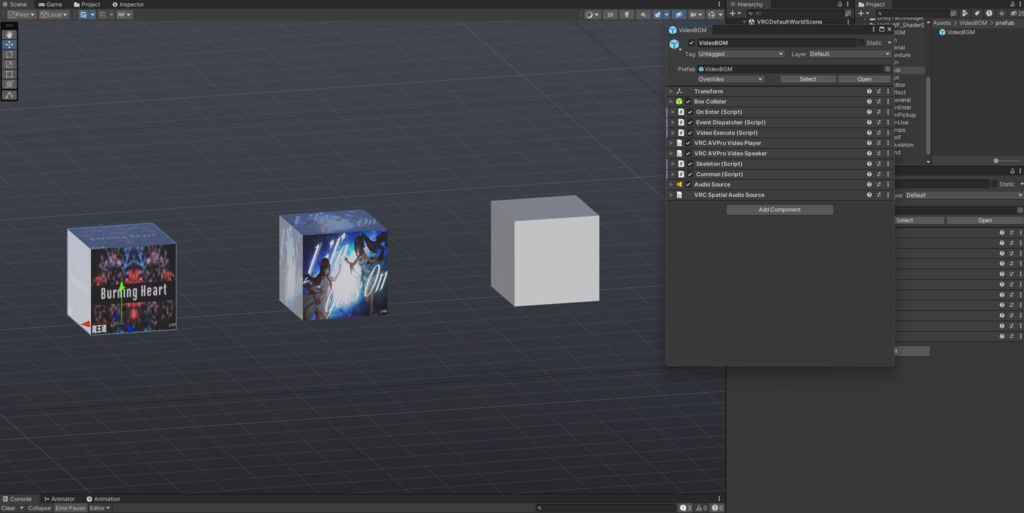Screen dimensions: 1024x513
Task: Open scene Gizmos globe icon
Action: click(712, 14)
